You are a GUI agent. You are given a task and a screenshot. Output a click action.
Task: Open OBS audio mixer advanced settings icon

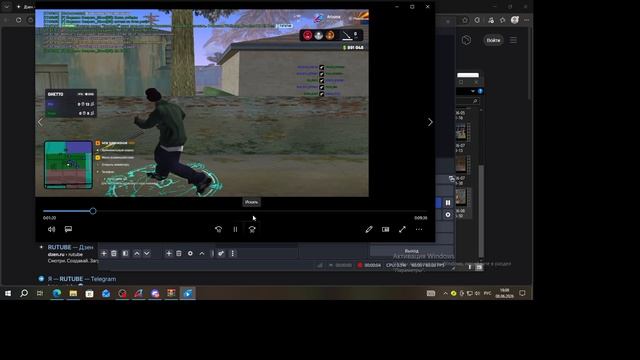(x=221, y=253)
